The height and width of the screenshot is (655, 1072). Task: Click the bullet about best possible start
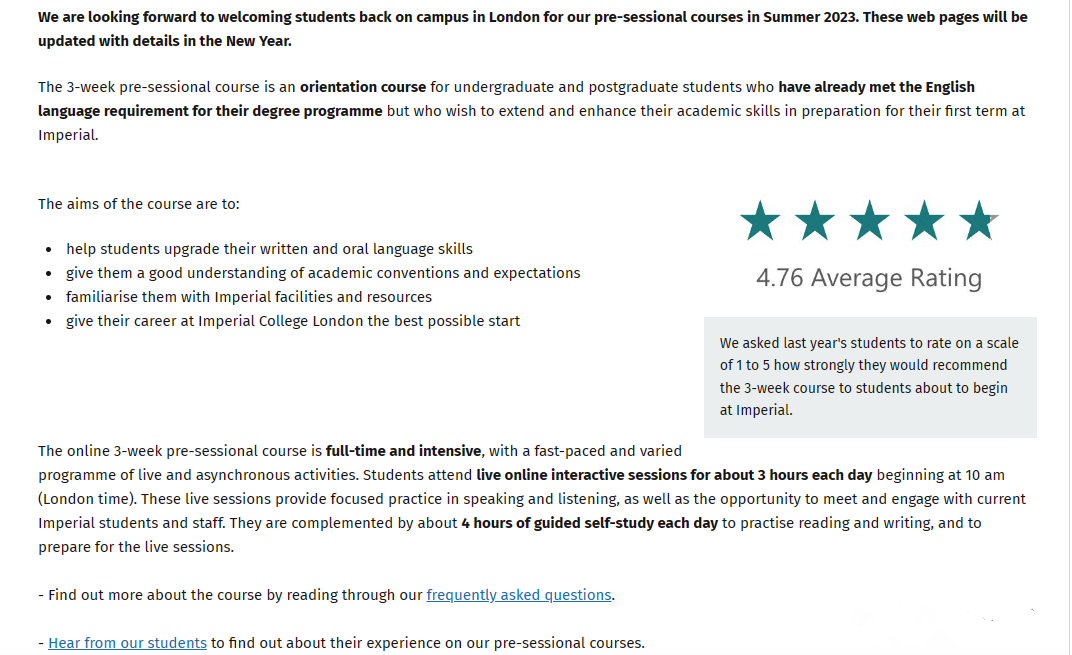click(x=293, y=321)
